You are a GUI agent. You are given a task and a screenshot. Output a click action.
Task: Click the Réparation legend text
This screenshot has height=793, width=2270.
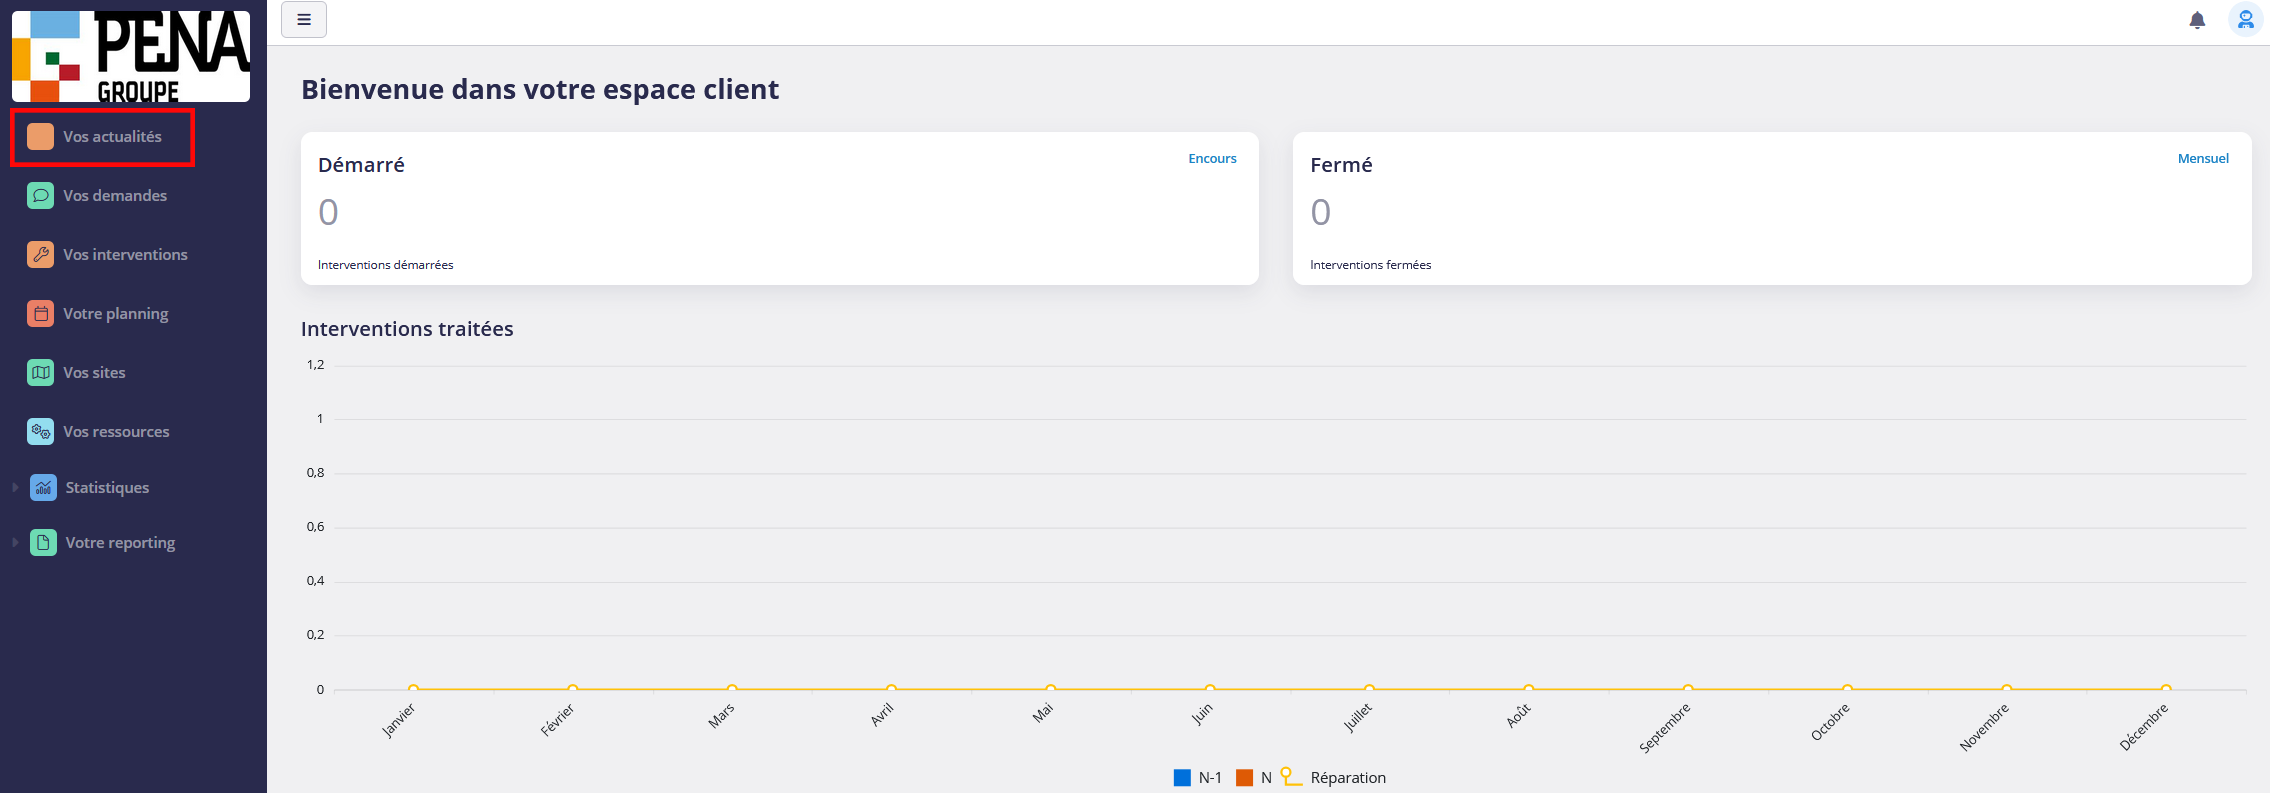[1348, 777]
